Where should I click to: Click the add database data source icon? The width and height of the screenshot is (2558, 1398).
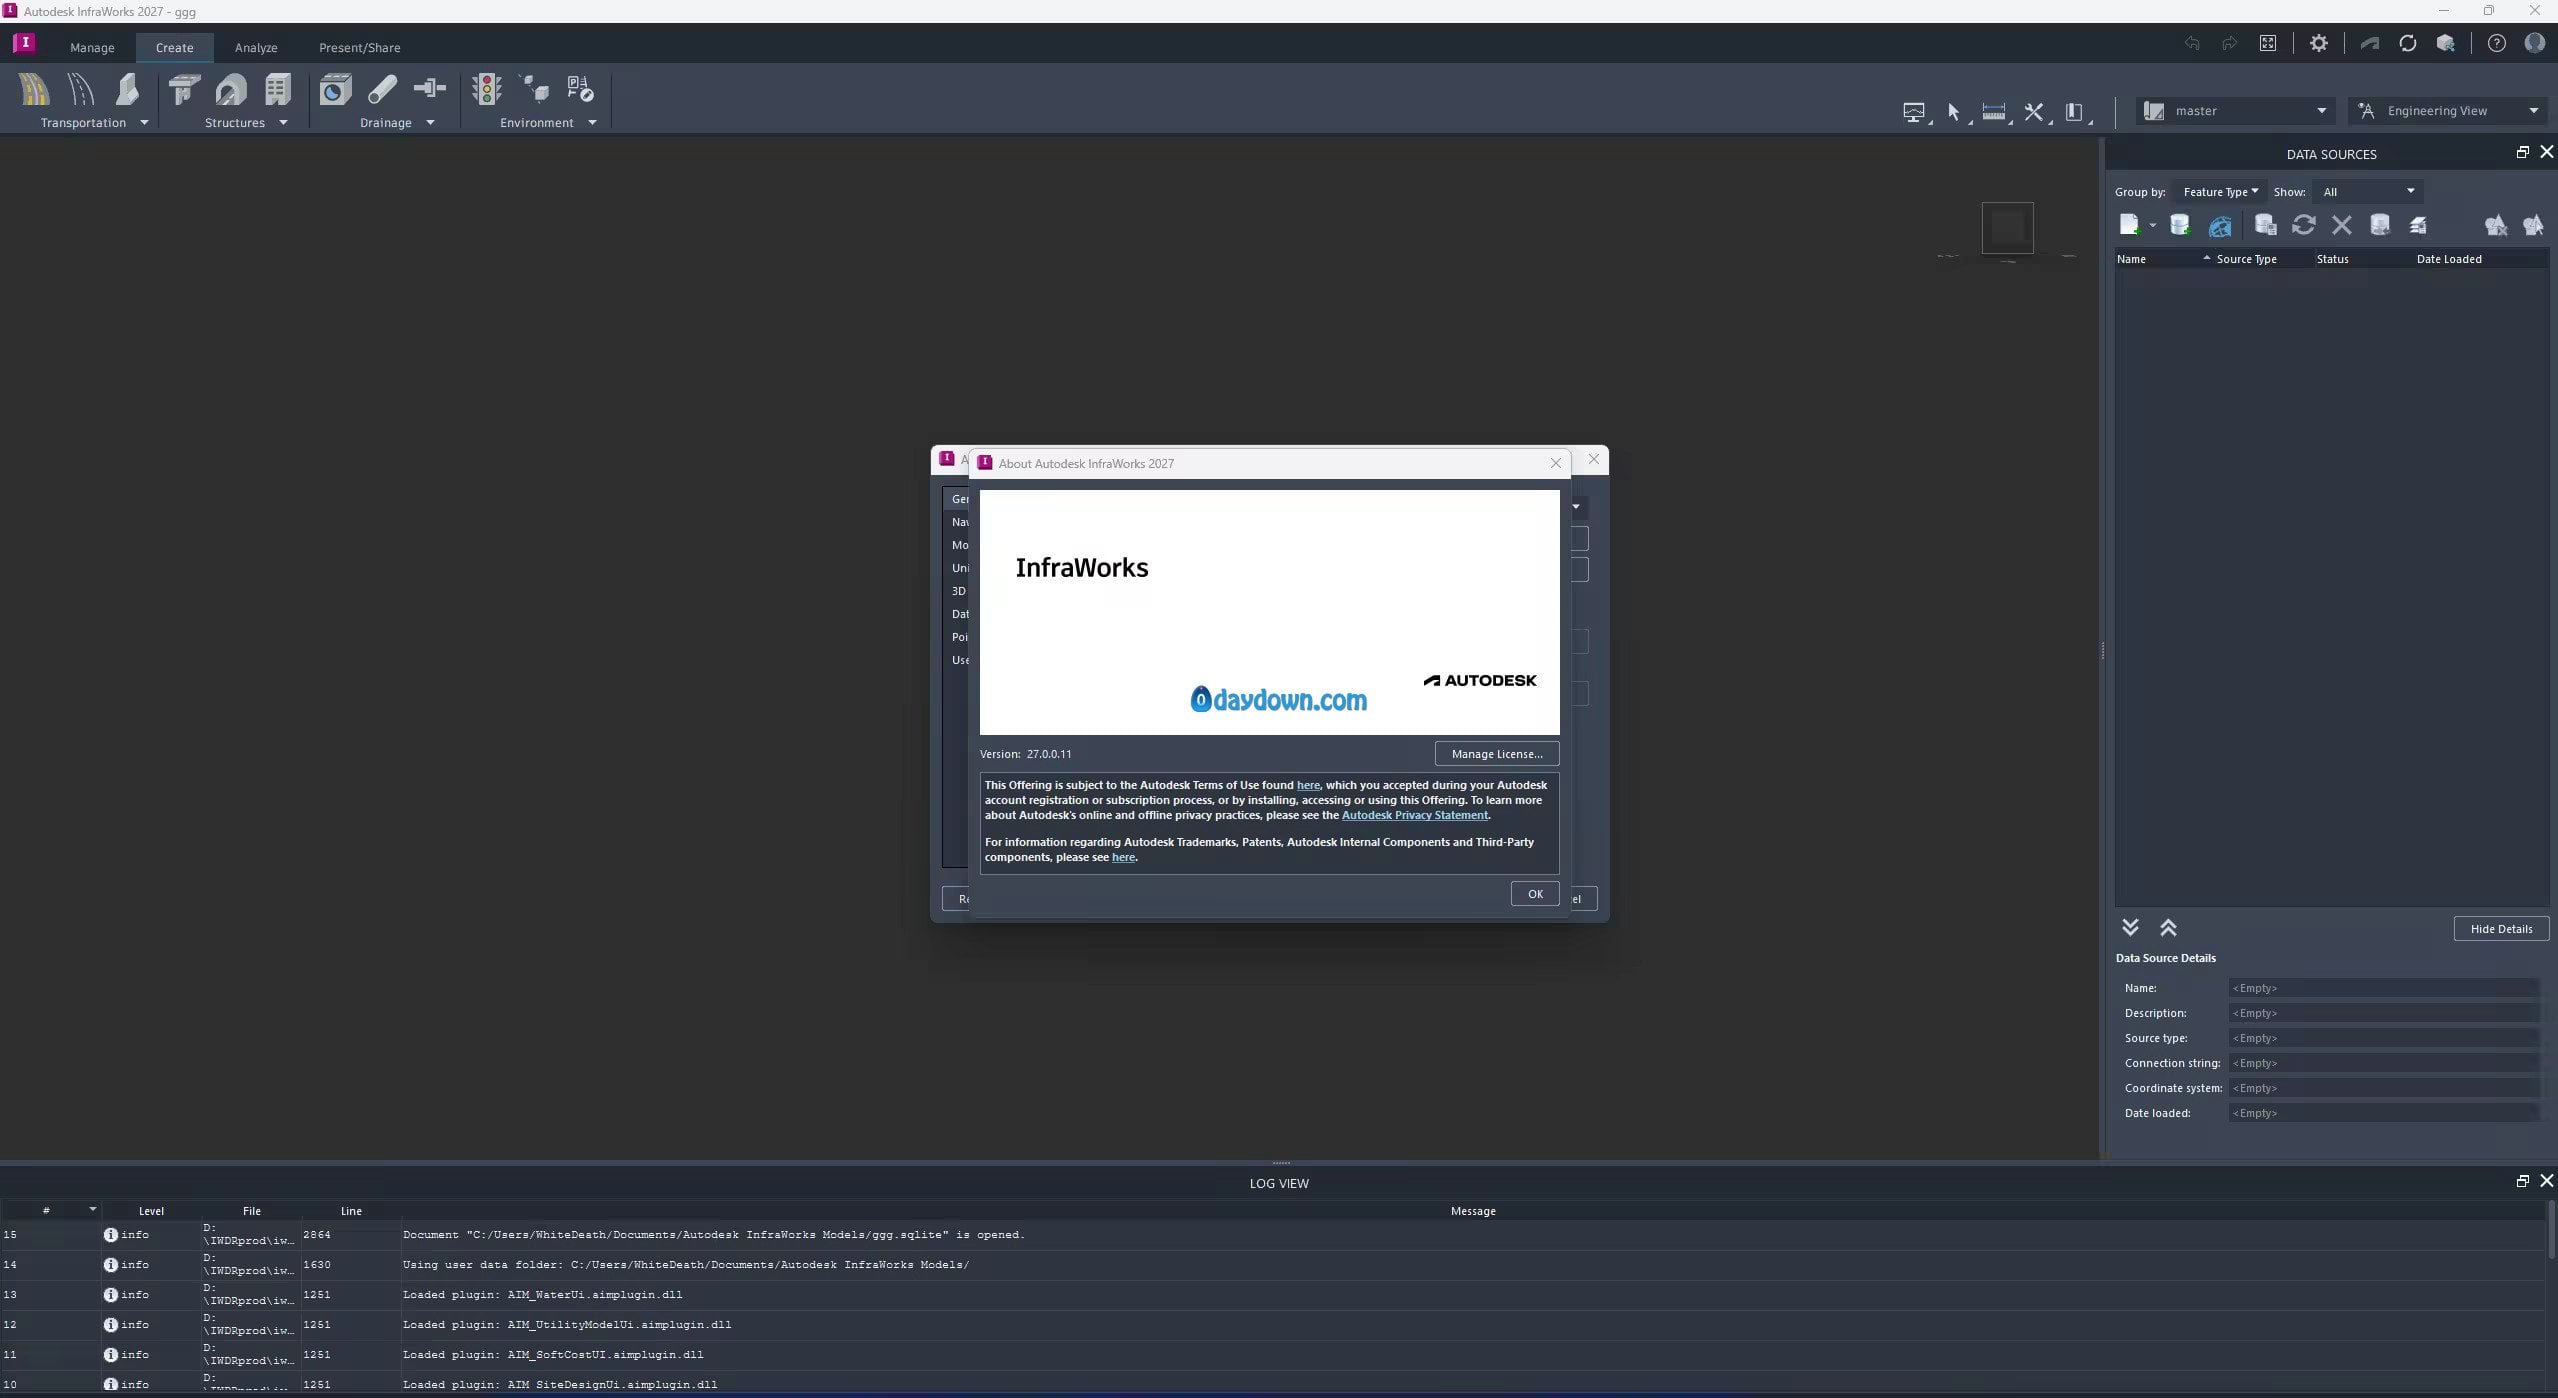click(2180, 225)
